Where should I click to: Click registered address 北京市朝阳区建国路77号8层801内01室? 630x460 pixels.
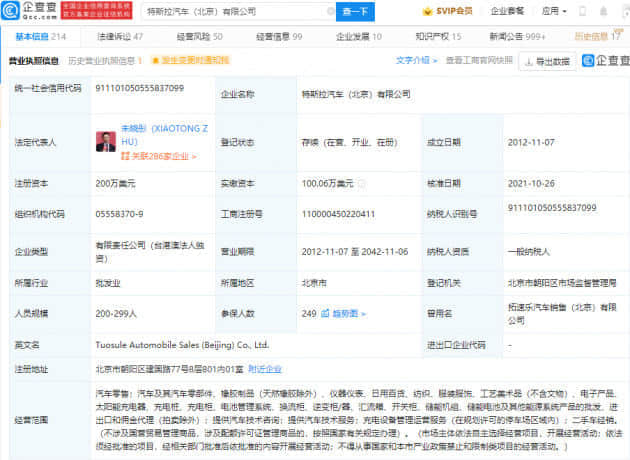pos(170,369)
